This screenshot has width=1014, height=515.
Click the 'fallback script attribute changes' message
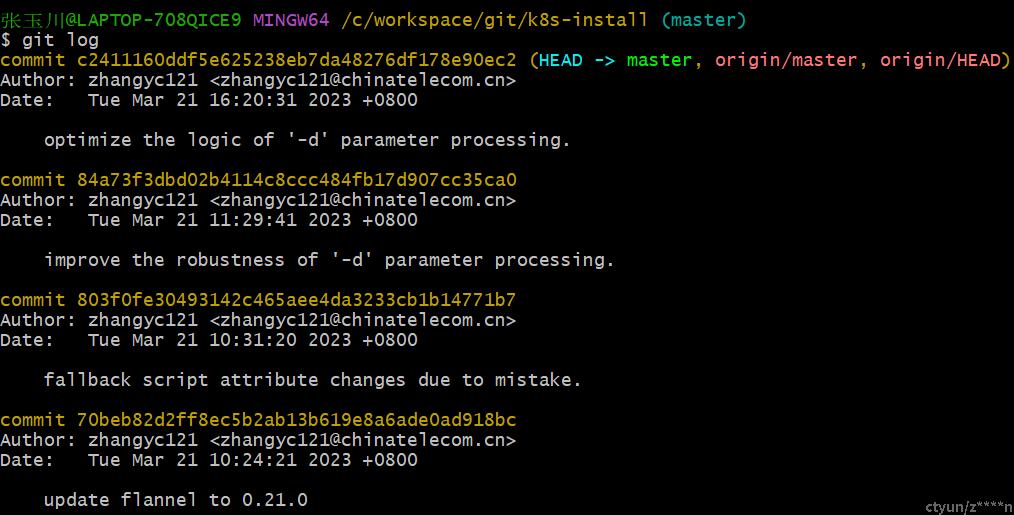pos(312,380)
